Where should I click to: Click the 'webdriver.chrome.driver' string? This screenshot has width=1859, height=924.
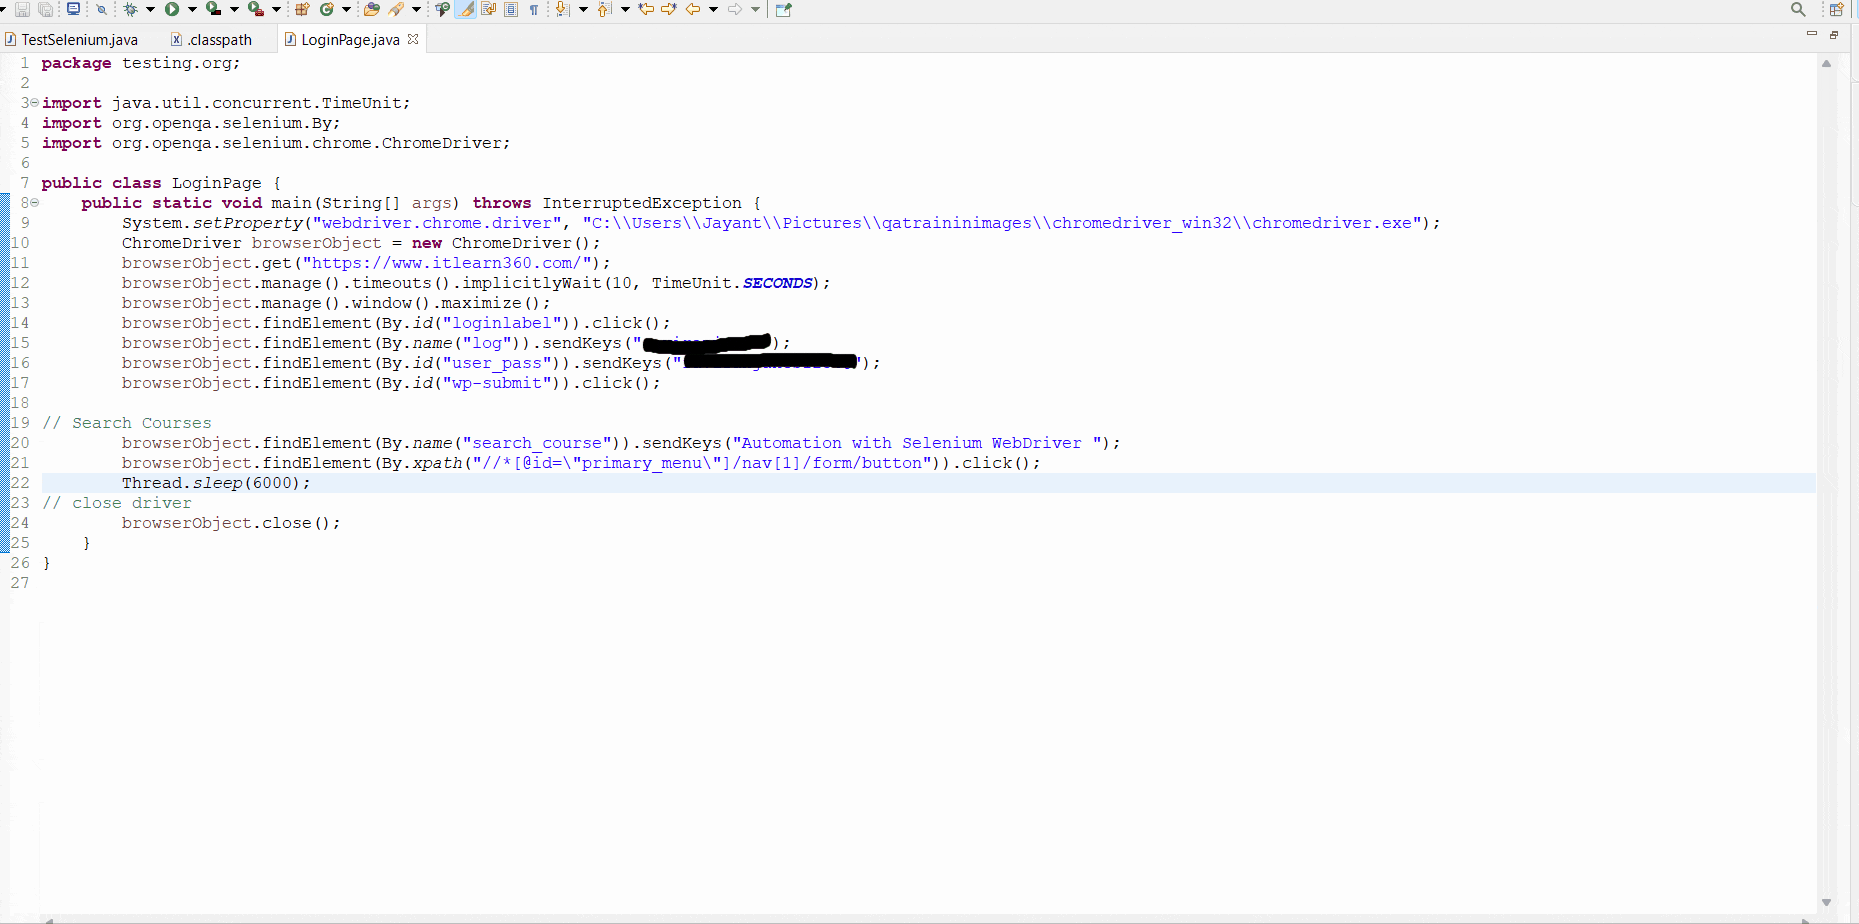coord(436,223)
